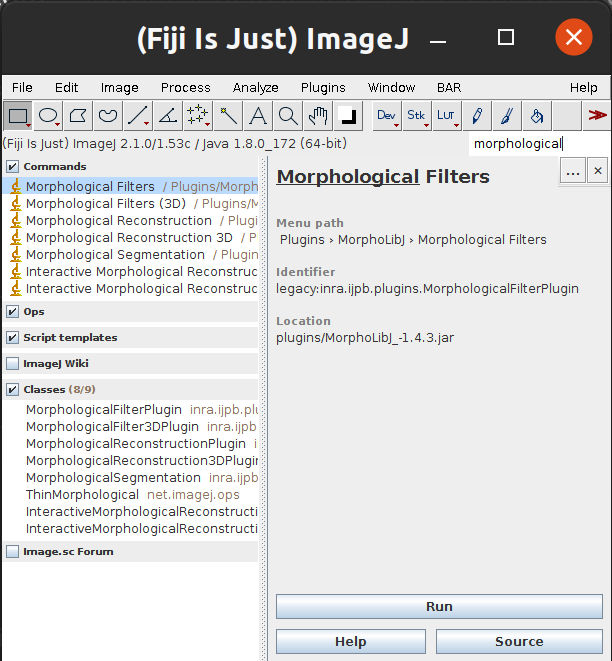
Task: Select the Morphological Segmentation result
Action: pos(131,255)
